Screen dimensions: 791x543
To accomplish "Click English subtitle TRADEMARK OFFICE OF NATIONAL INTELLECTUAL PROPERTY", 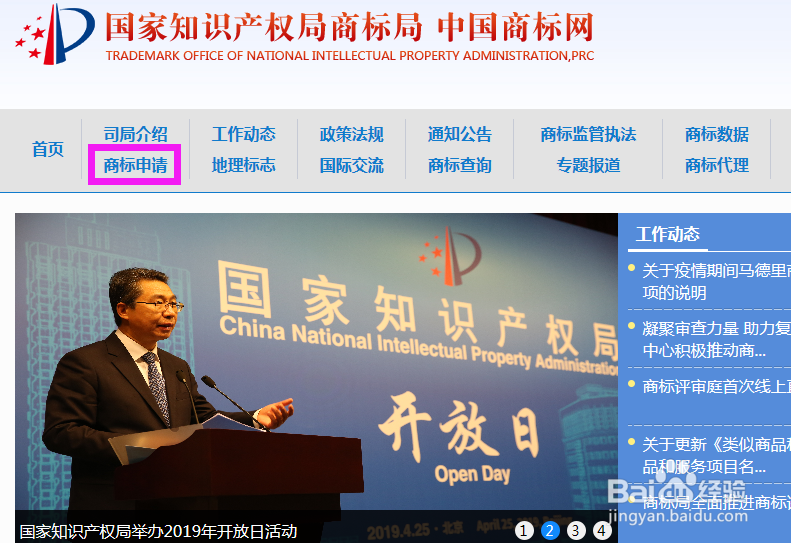I will 349,56.
